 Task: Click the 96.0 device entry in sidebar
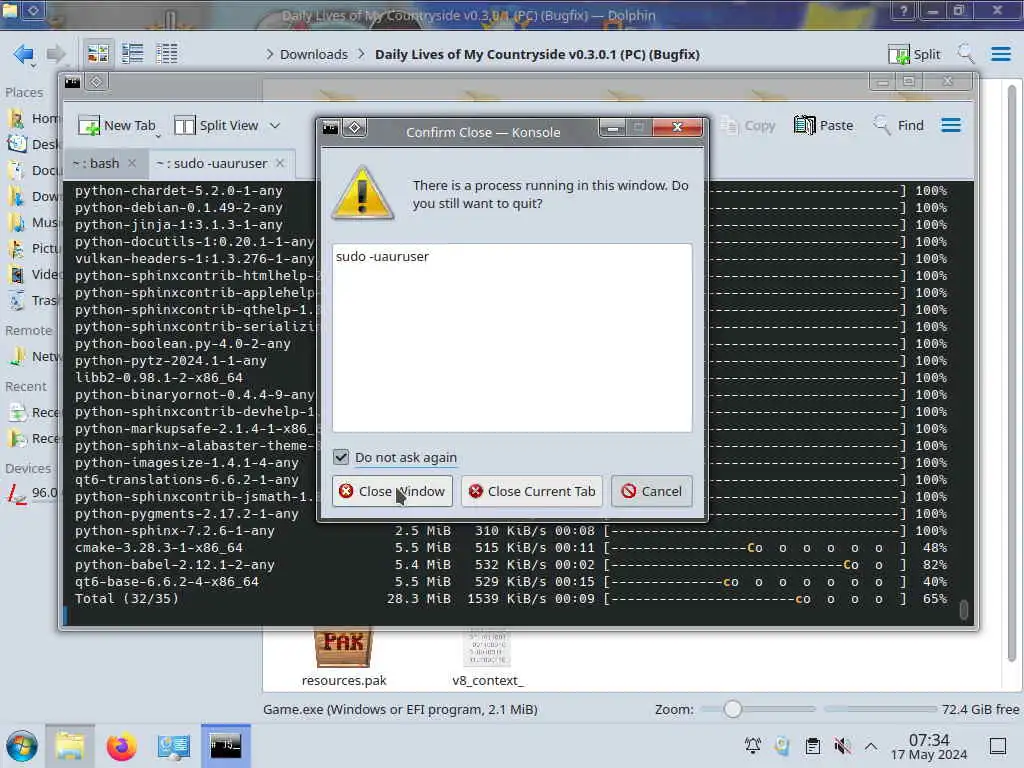33,494
